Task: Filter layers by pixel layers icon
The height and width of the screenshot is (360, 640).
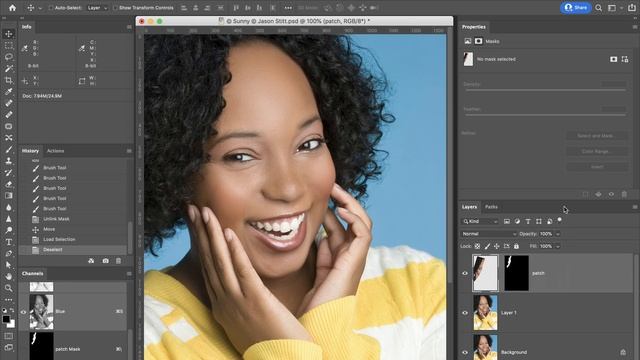Action: [x=507, y=221]
